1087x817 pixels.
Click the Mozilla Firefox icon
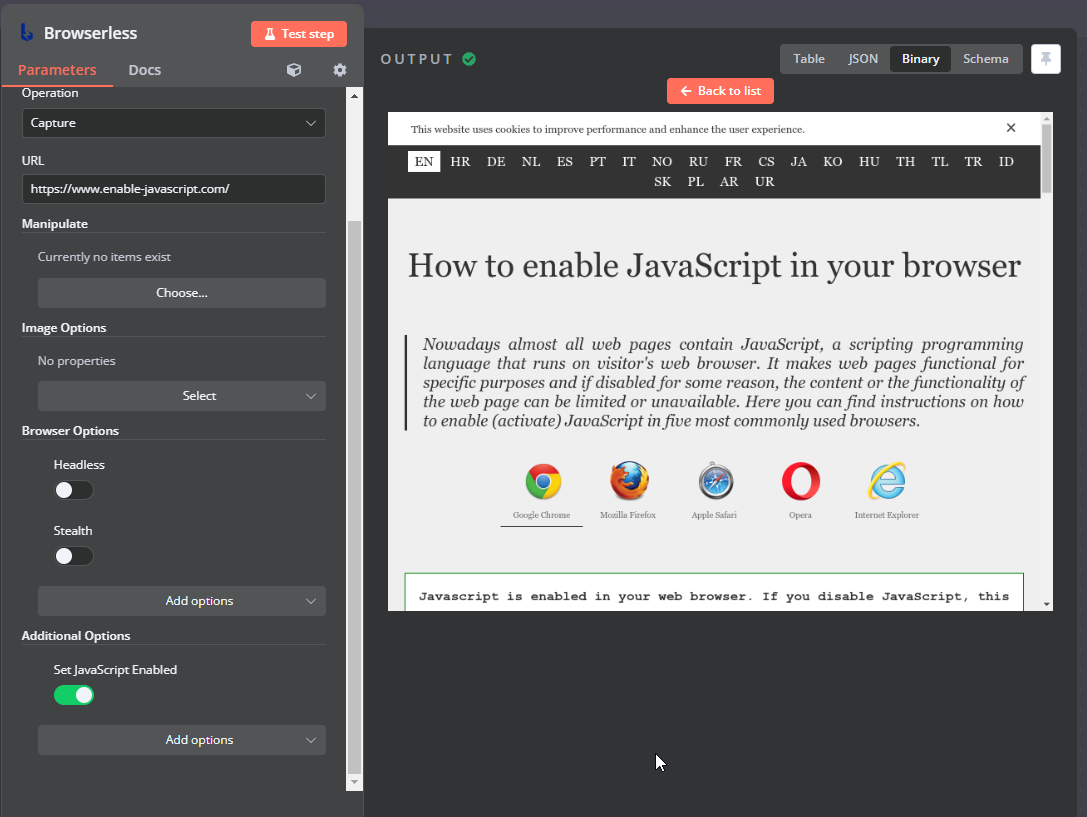click(628, 482)
